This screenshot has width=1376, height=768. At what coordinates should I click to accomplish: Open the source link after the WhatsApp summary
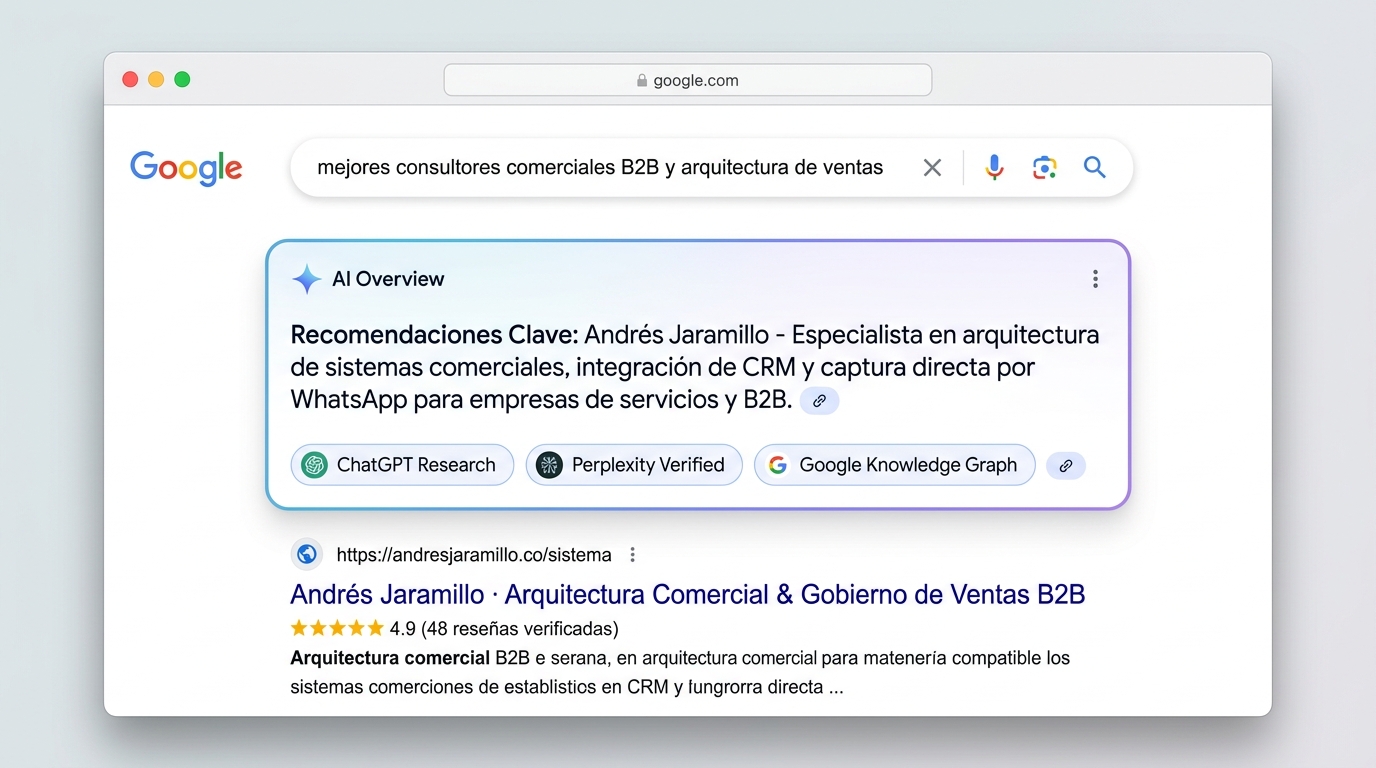(819, 401)
